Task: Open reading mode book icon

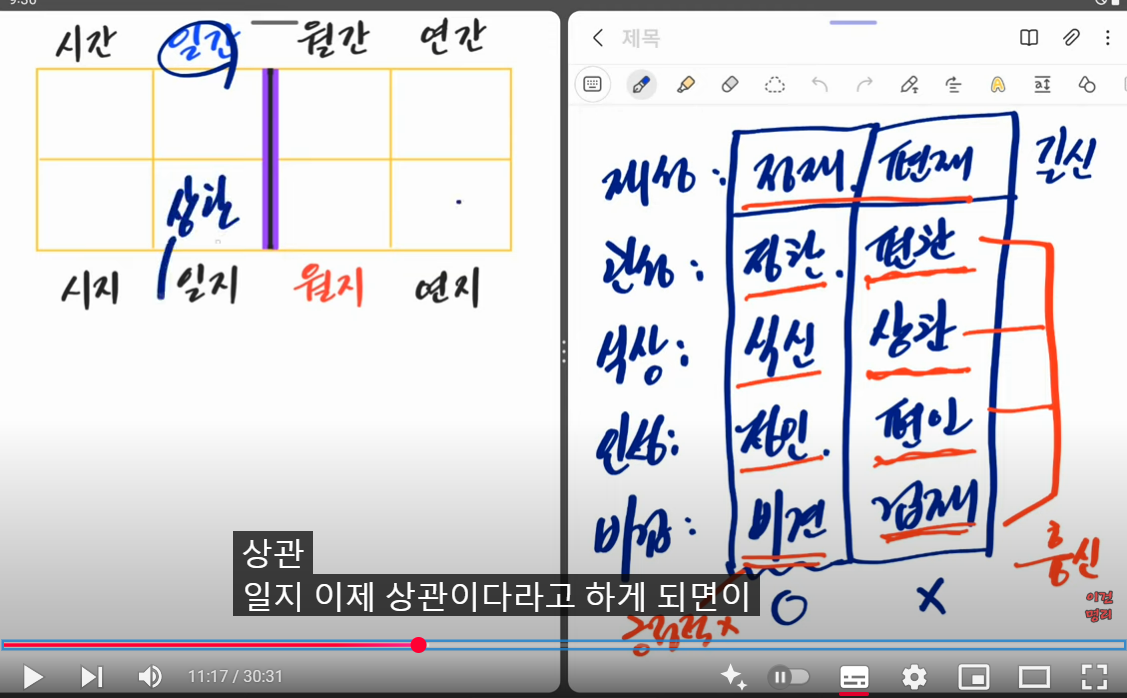Action: 1029,37
